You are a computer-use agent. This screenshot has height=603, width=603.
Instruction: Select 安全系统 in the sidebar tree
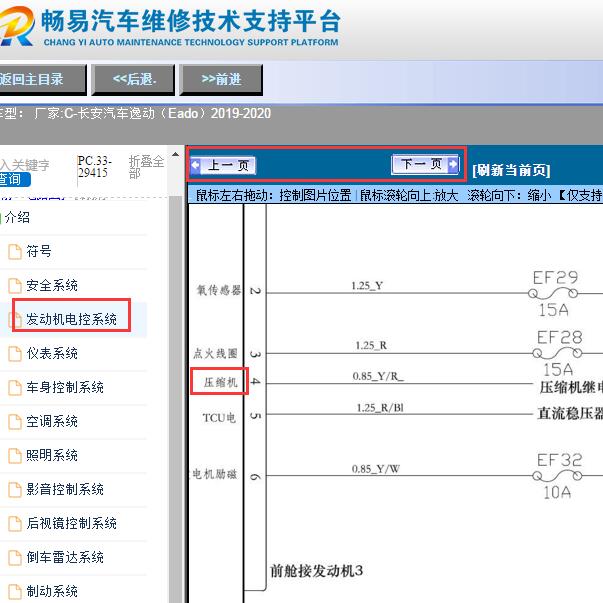(52, 285)
